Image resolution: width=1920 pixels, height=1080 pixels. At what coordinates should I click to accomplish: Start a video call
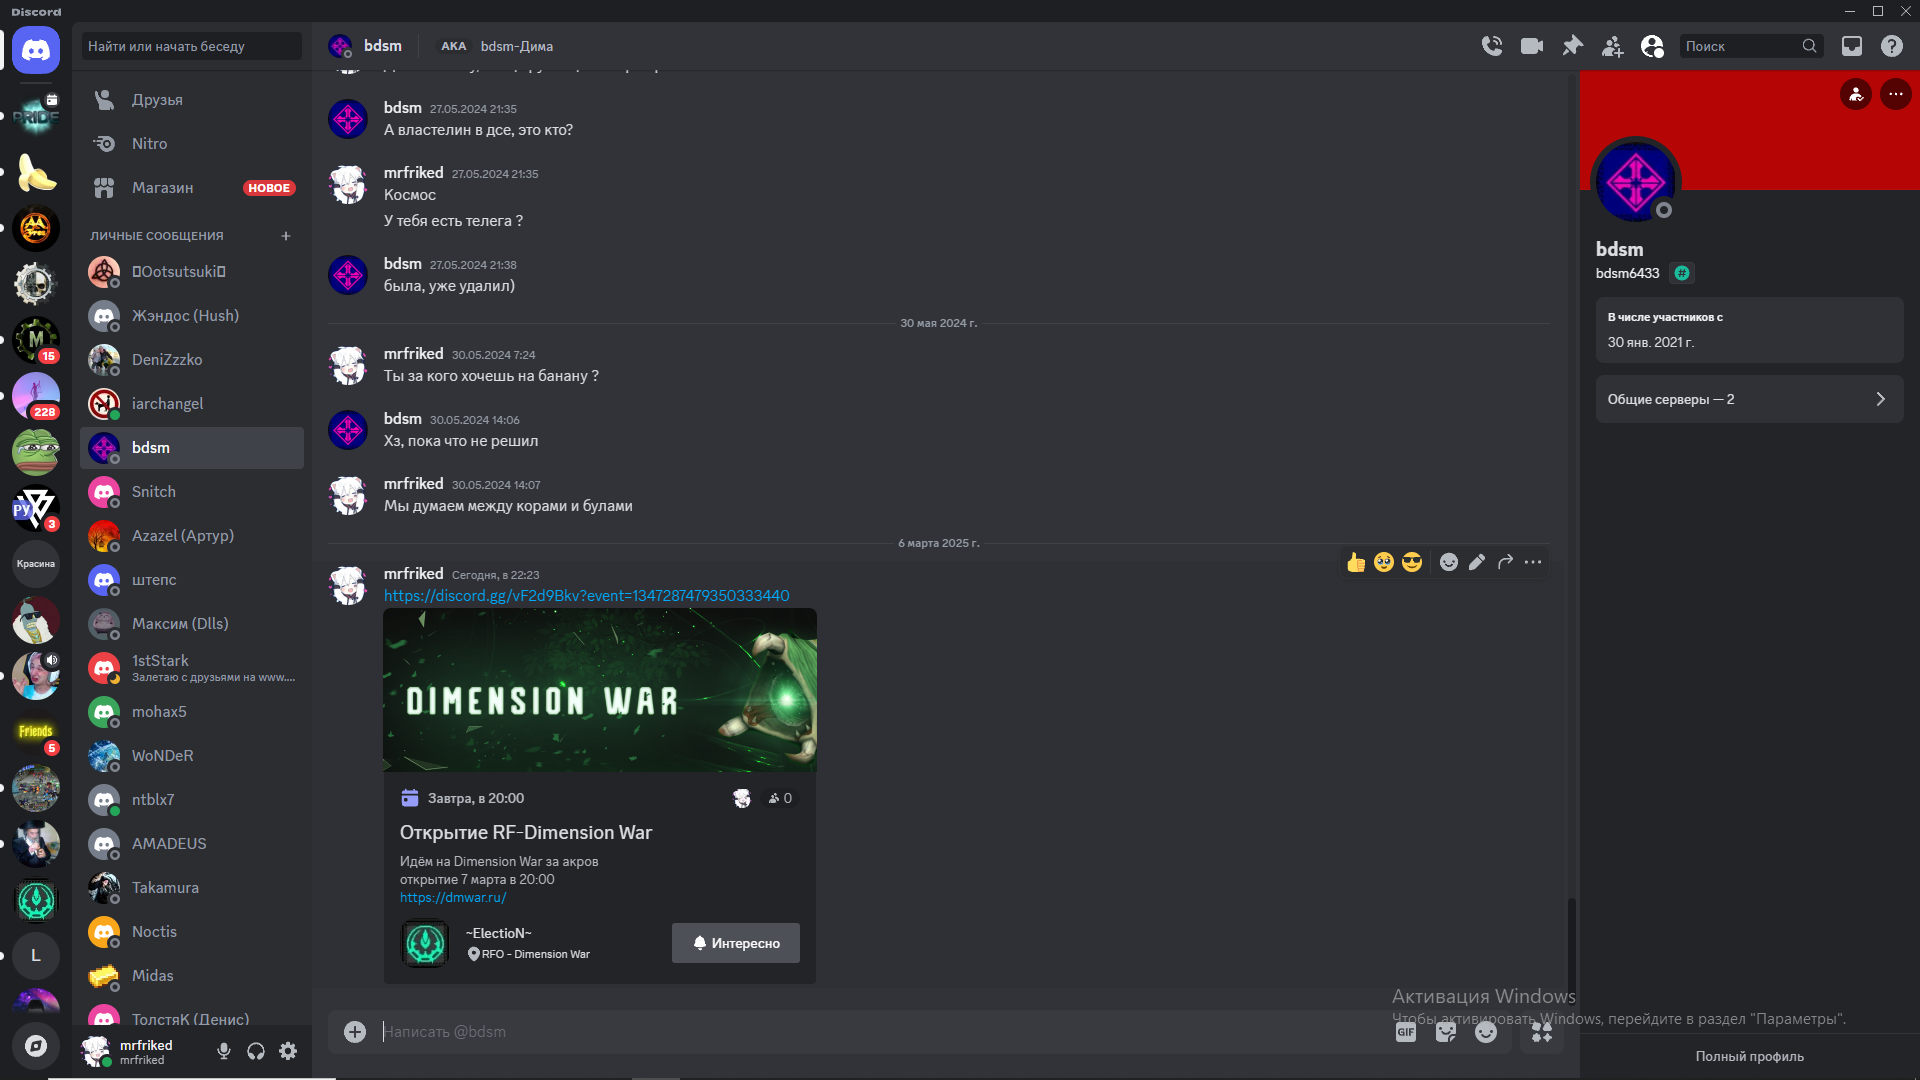pyautogui.click(x=1532, y=46)
